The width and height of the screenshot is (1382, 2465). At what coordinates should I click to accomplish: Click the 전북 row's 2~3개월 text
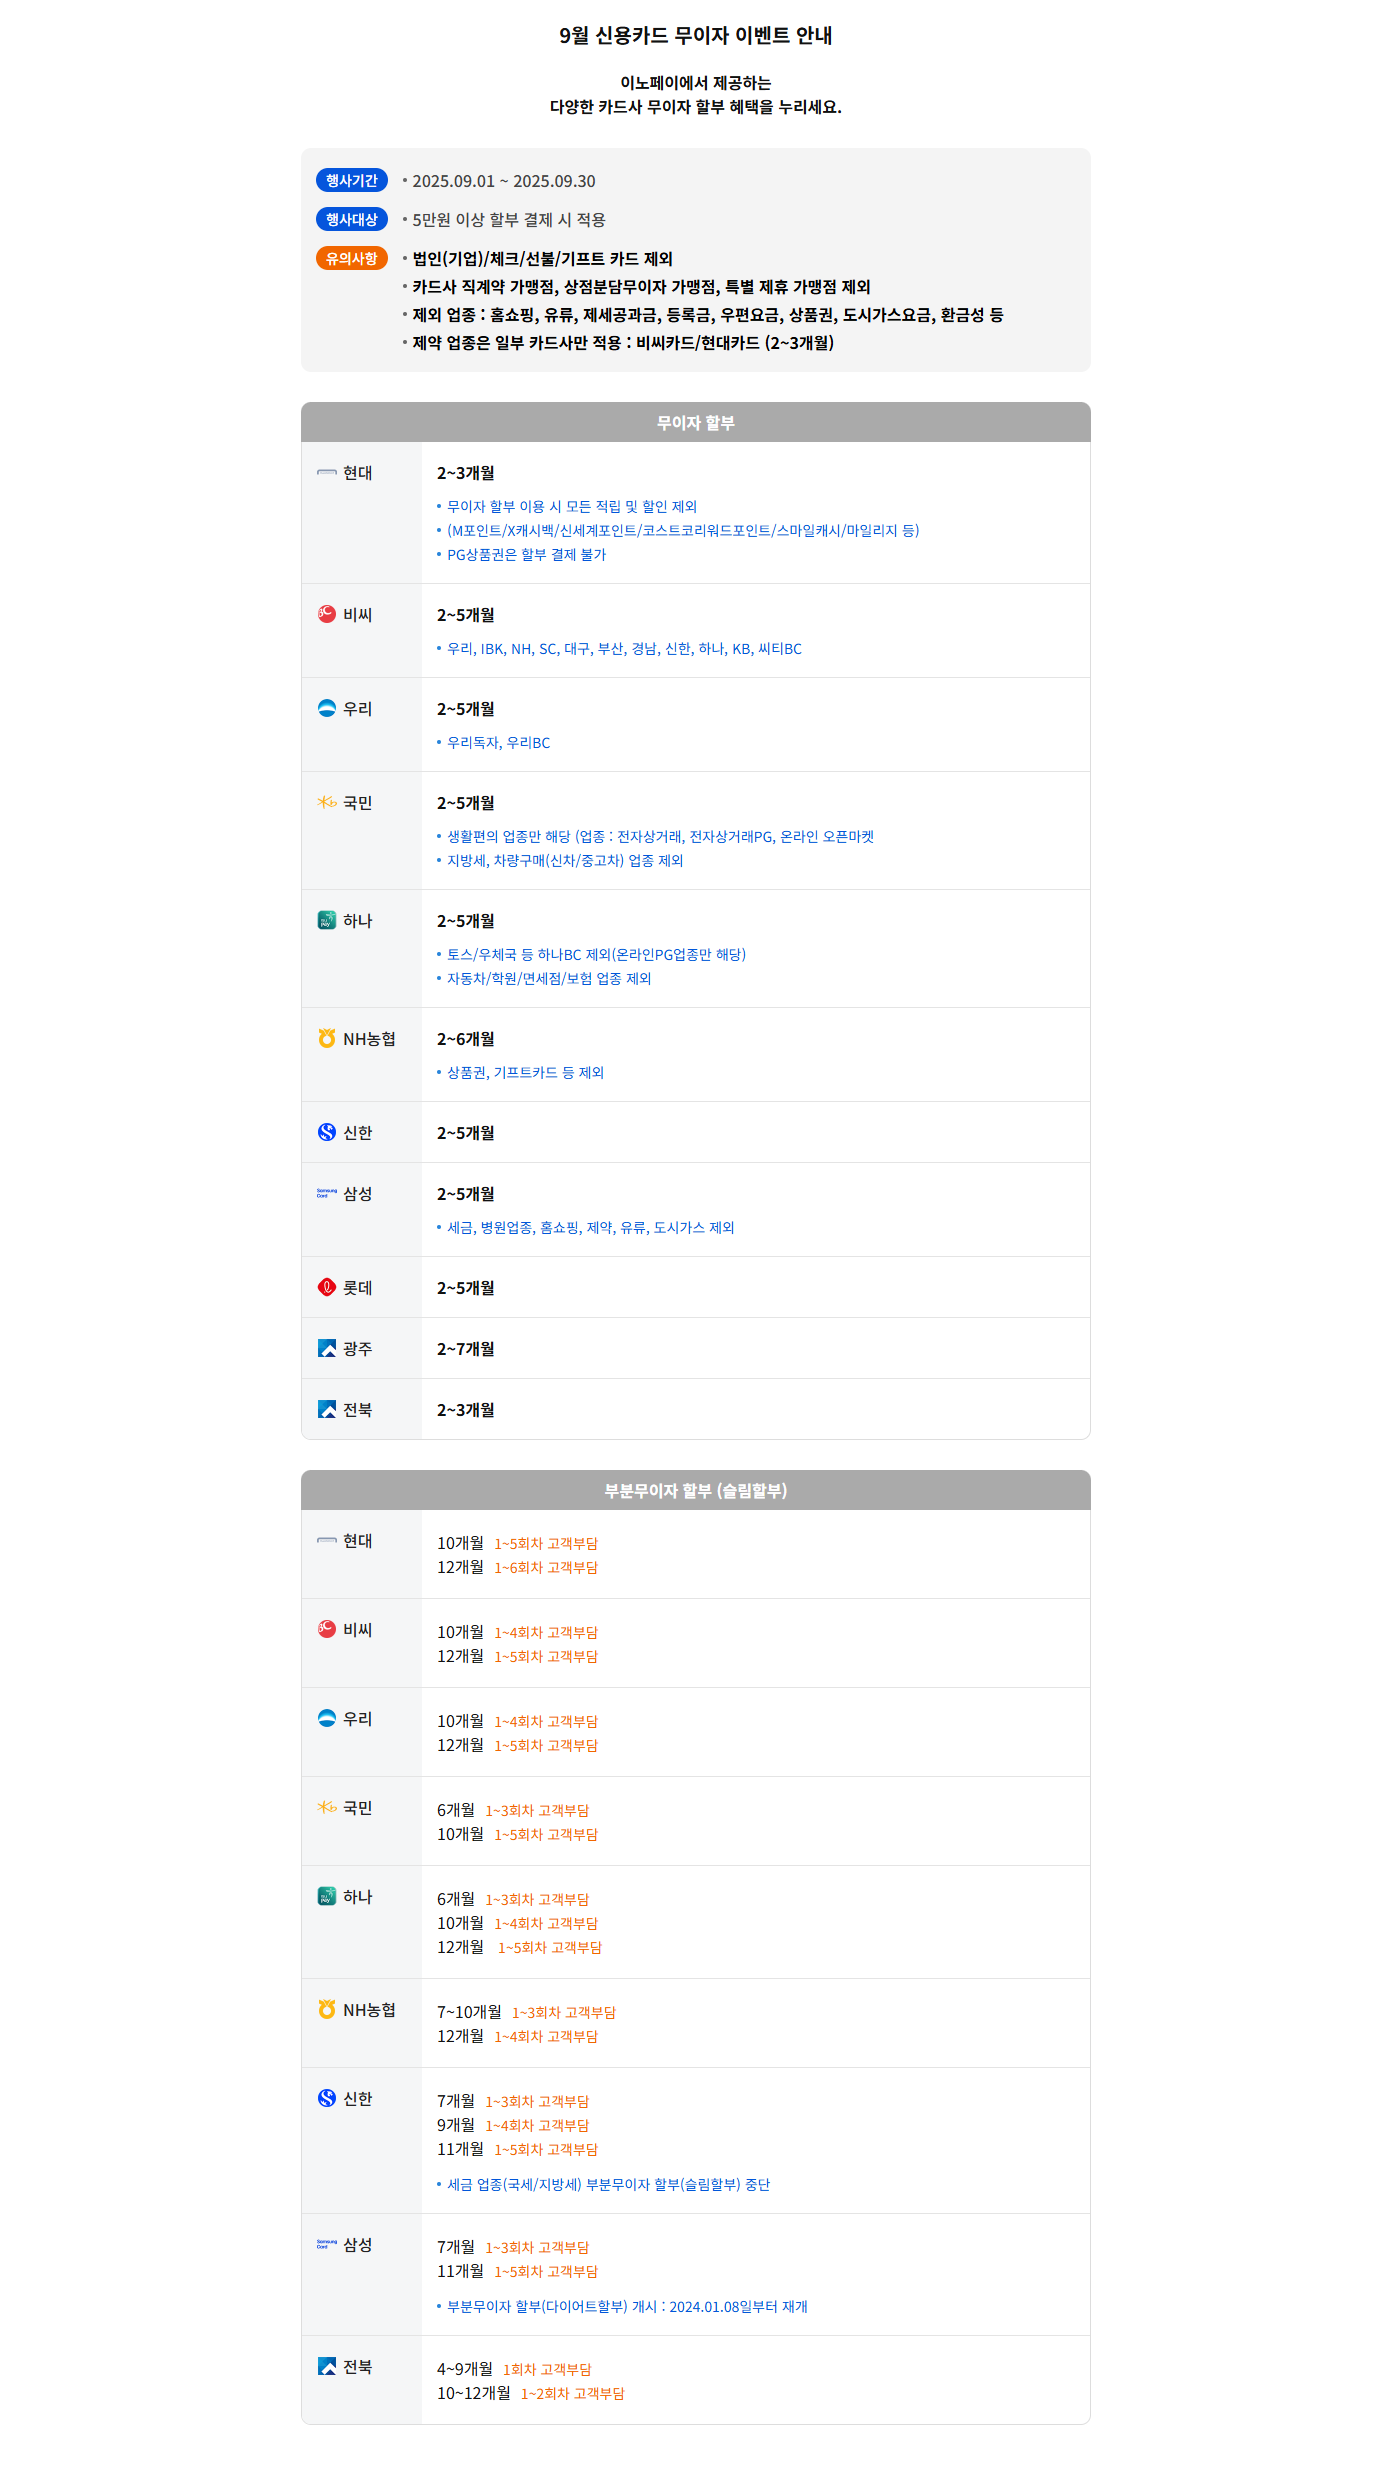click(x=466, y=1410)
